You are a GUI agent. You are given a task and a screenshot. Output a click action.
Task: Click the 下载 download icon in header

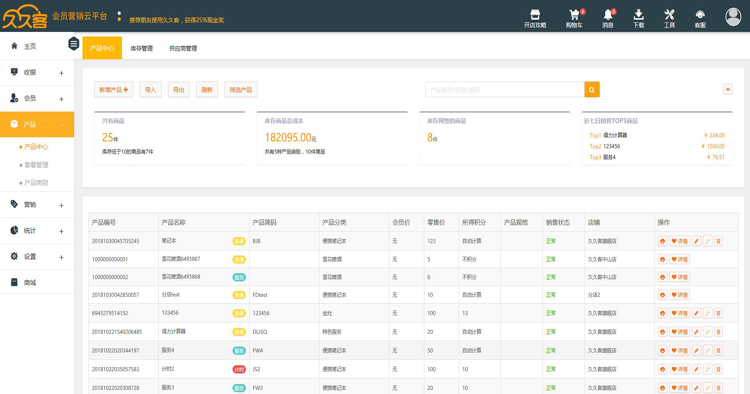[638, 18]
